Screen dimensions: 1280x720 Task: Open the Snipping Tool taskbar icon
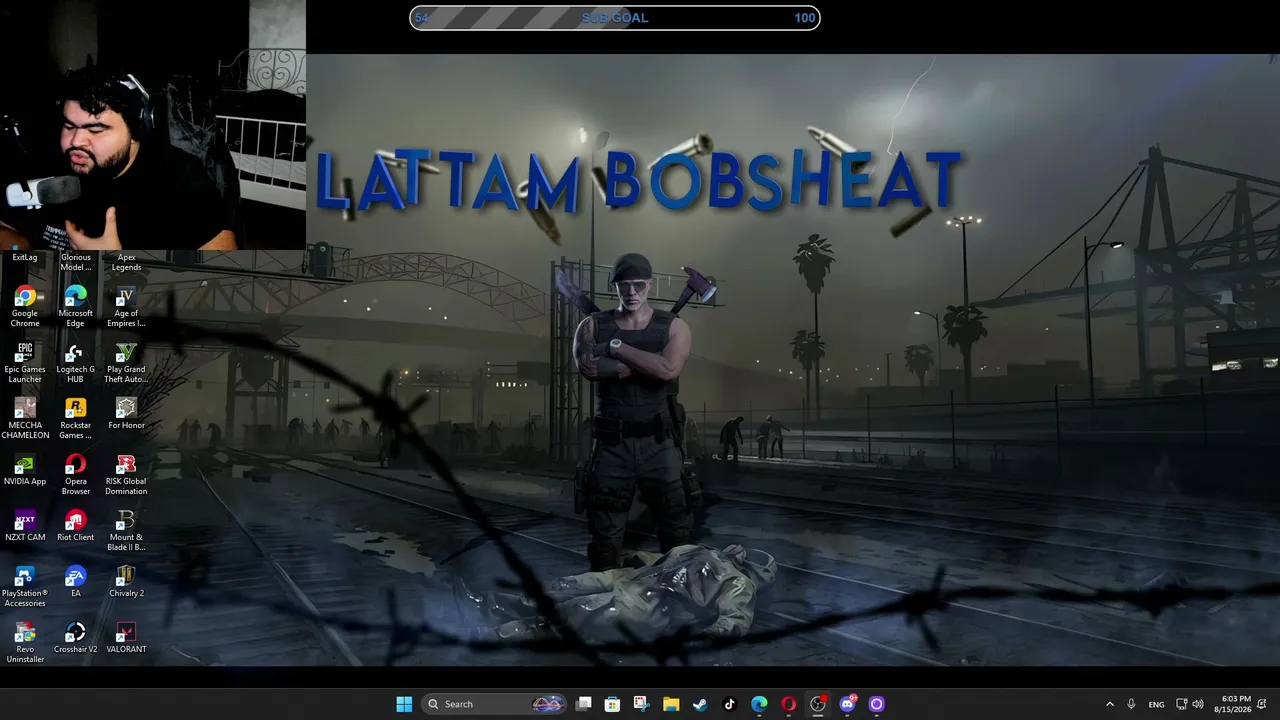pos(641,704)
